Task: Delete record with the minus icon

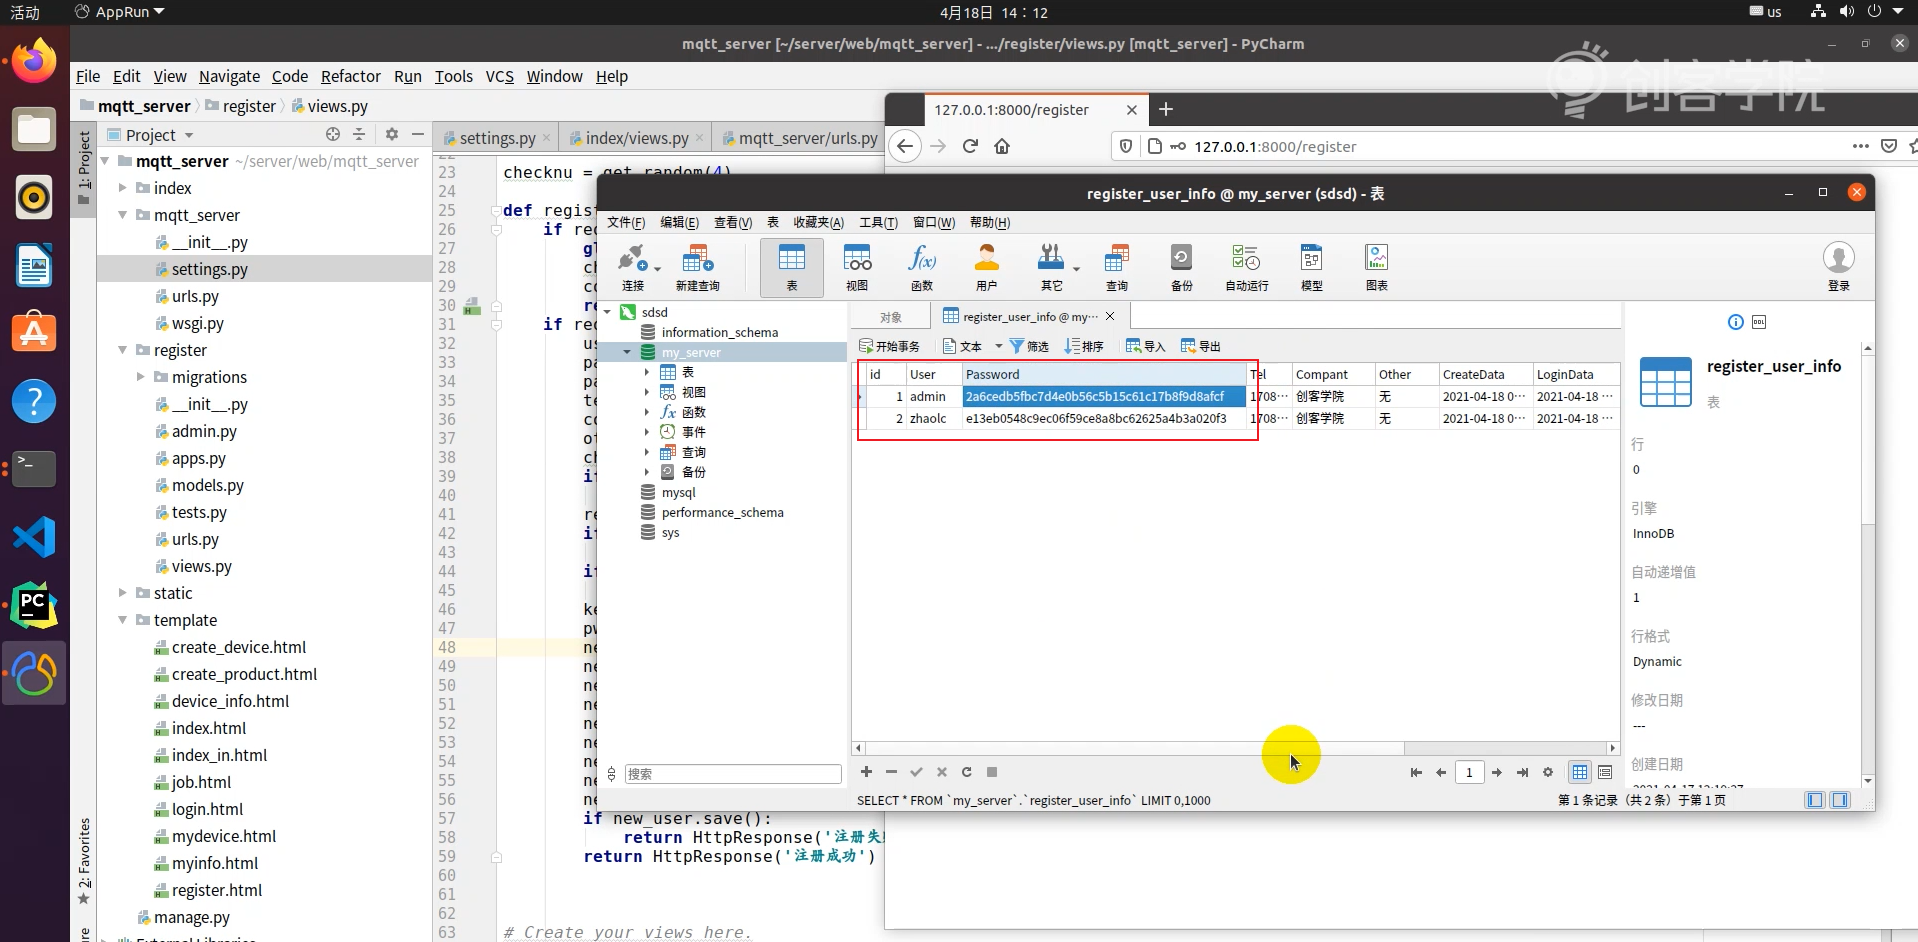Action: (x=891, y=772)
